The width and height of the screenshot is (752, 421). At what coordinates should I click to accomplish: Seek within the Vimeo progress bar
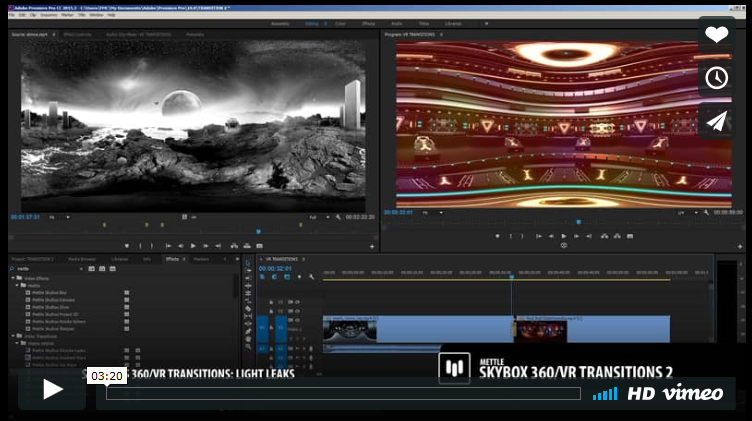click(343, 394)
